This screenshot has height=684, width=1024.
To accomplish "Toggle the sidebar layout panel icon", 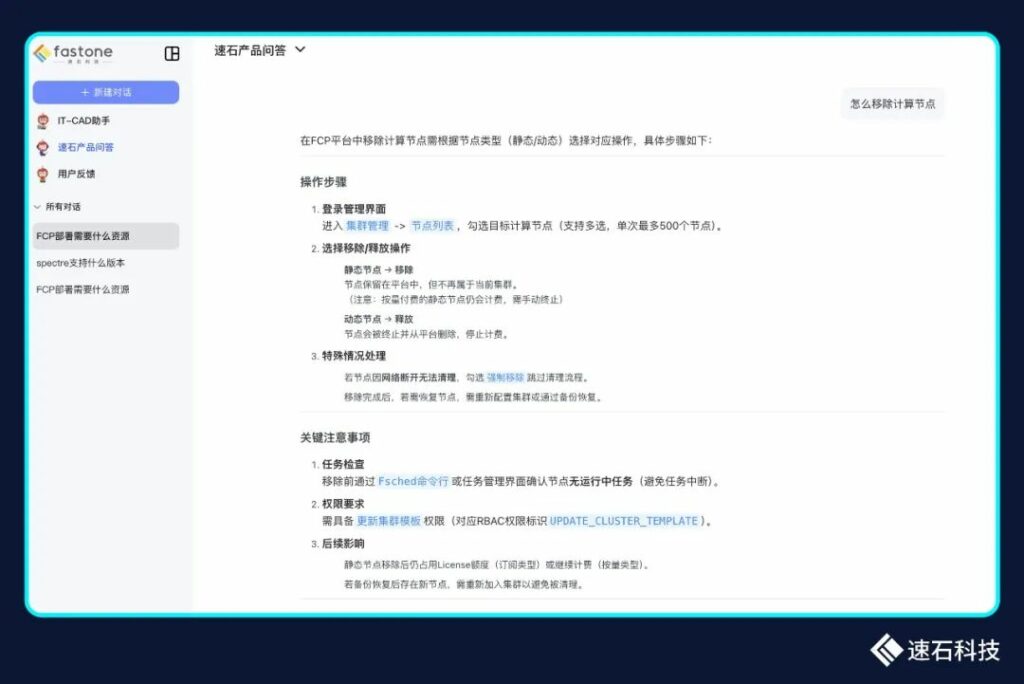I will (x=172, y=54).
